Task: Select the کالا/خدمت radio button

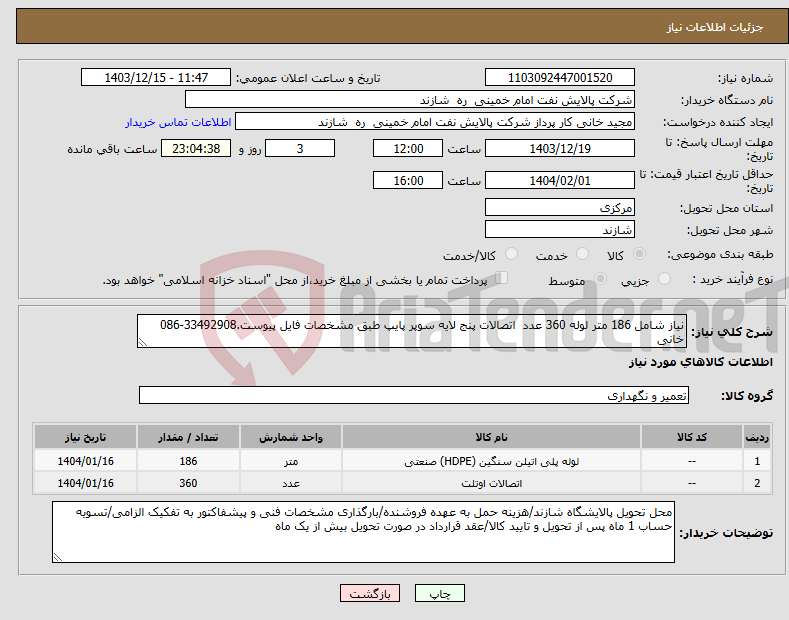Action: [x=511, y=254]
